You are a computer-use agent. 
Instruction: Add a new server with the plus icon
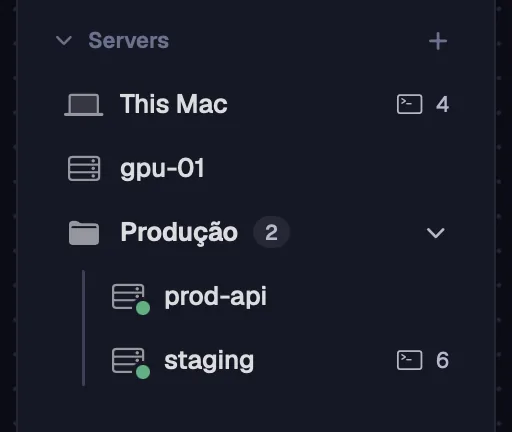(438, 41)
